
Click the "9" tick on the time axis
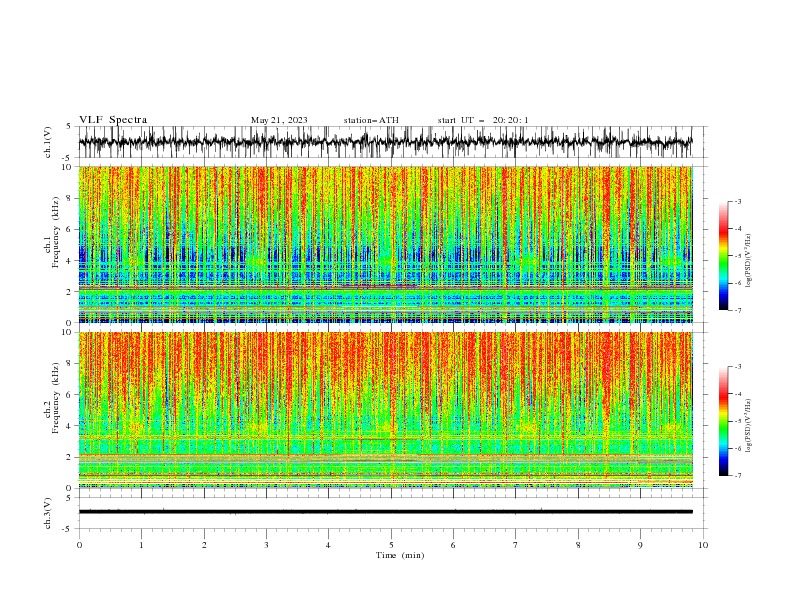tap(640, 545)
